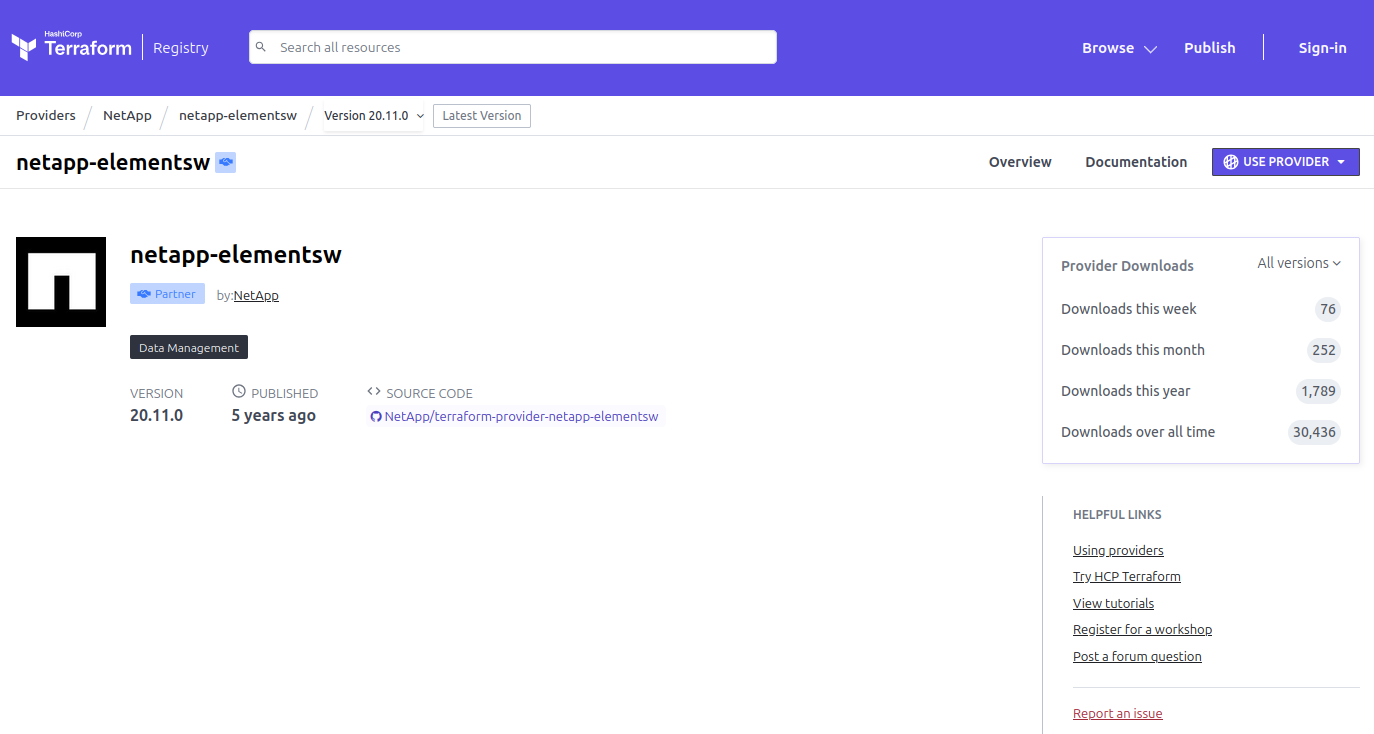
Task: Open the Using providers link
Action: click(1118, 551)
